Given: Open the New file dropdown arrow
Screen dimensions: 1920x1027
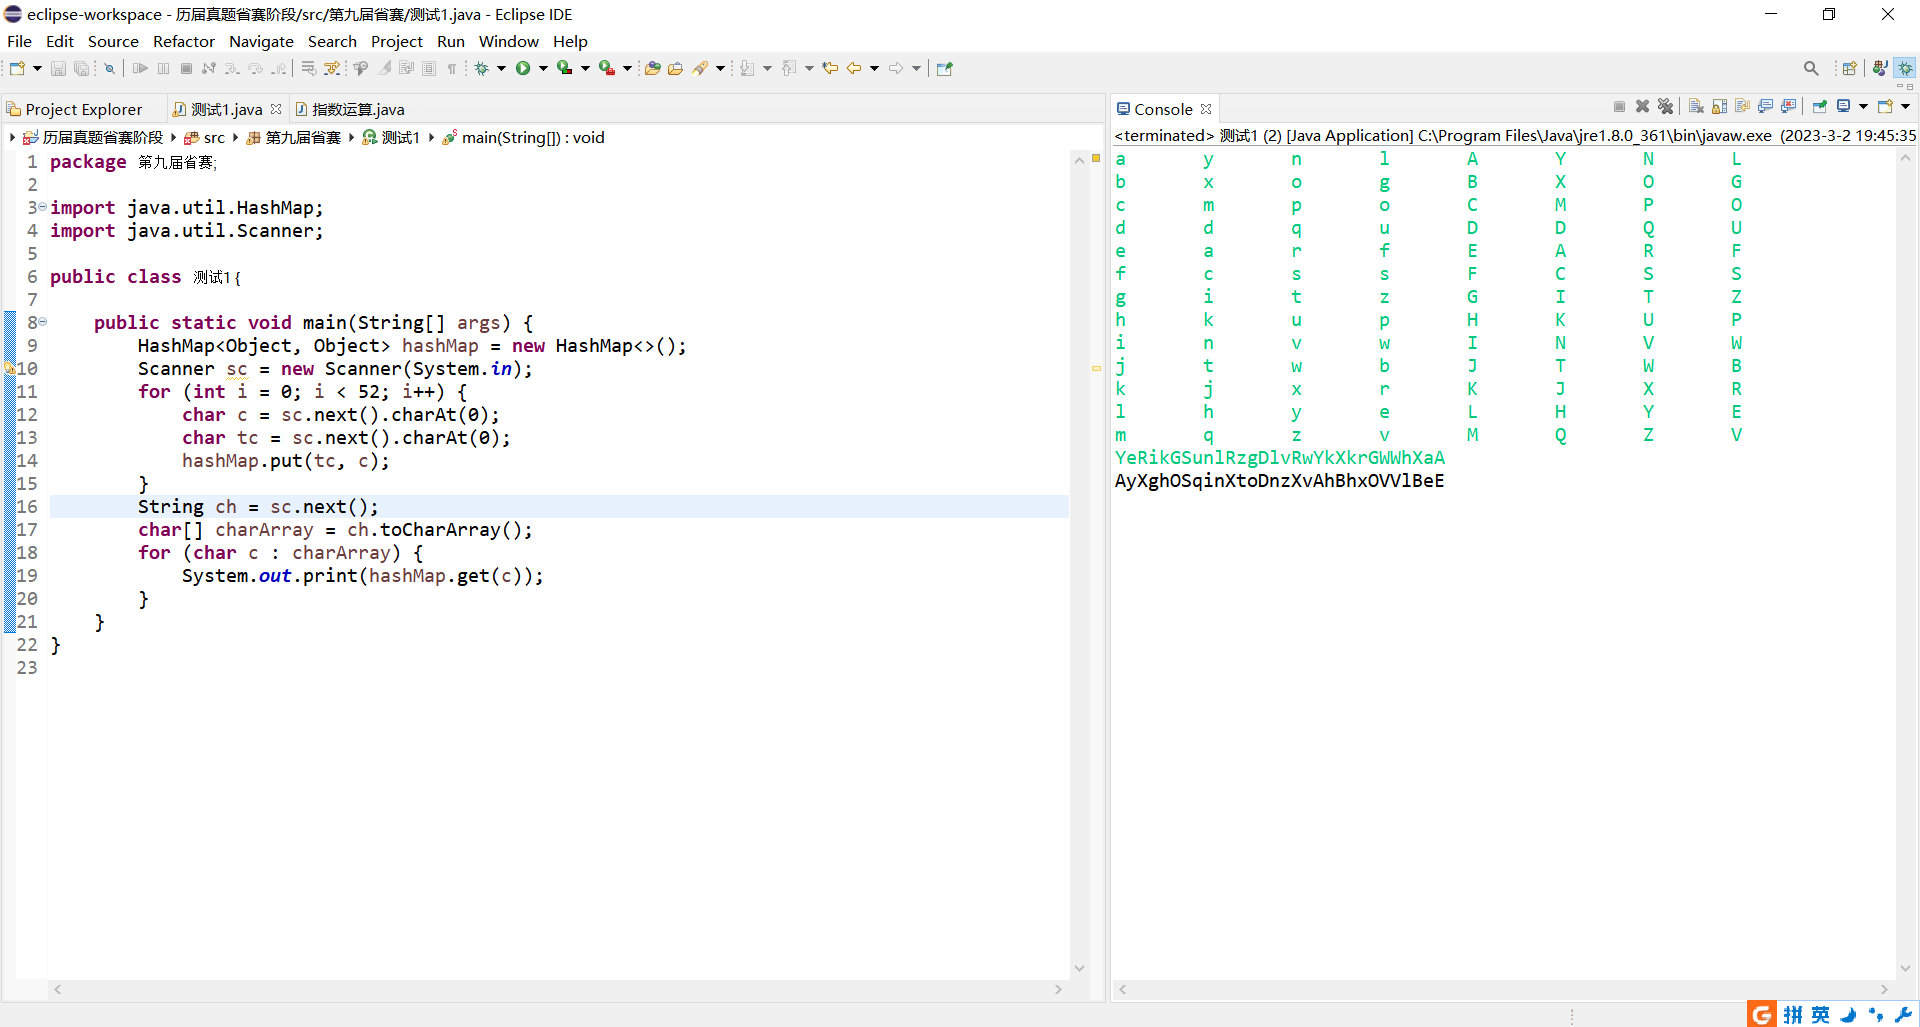Looking at the screenshot, I should [37, 68].
